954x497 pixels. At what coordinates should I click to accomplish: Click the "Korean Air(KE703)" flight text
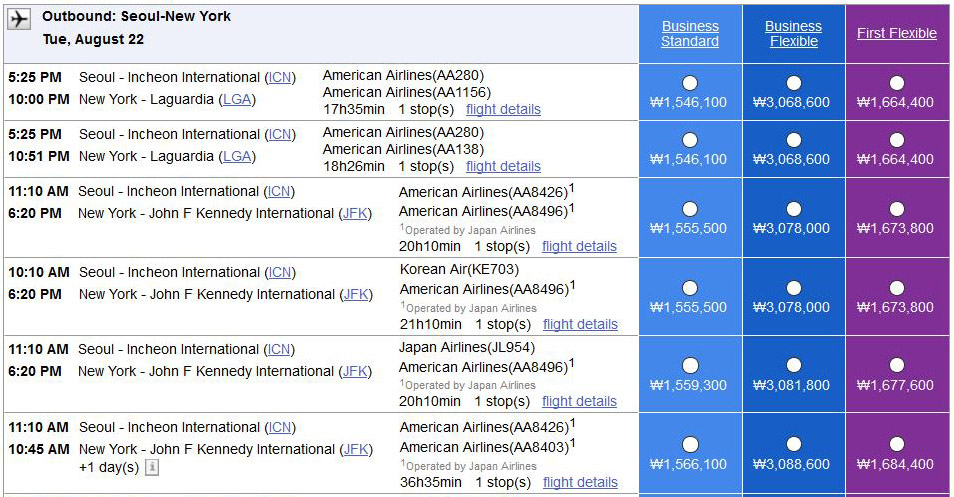click(459, 269)
